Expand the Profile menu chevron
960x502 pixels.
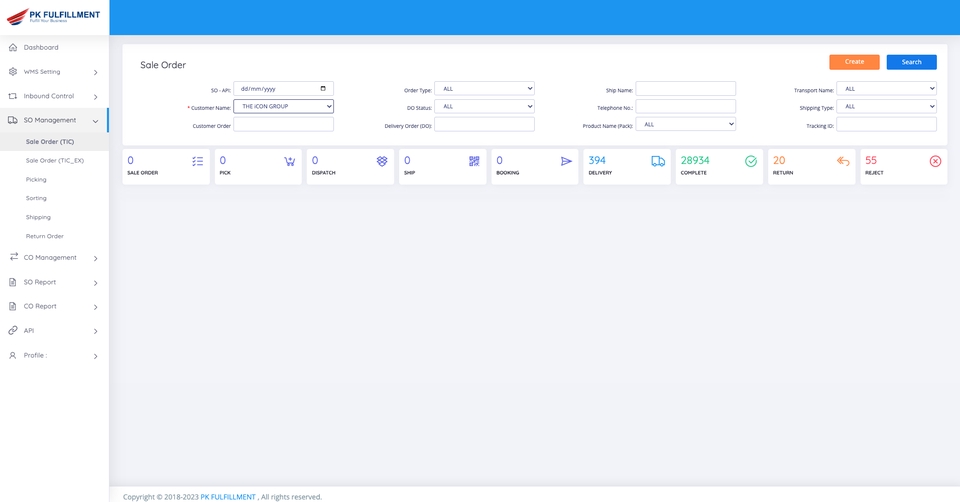click(x=96, y=356)
